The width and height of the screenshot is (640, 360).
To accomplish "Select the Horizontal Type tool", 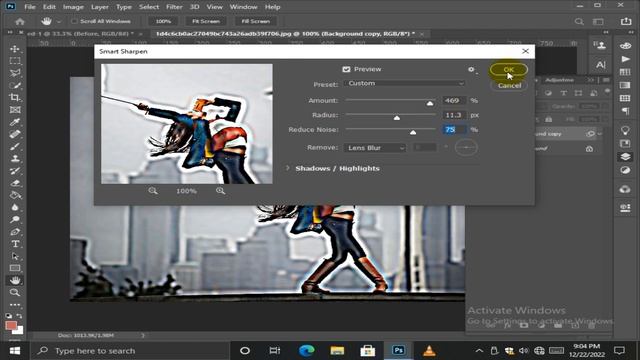I will click(15, 244).
